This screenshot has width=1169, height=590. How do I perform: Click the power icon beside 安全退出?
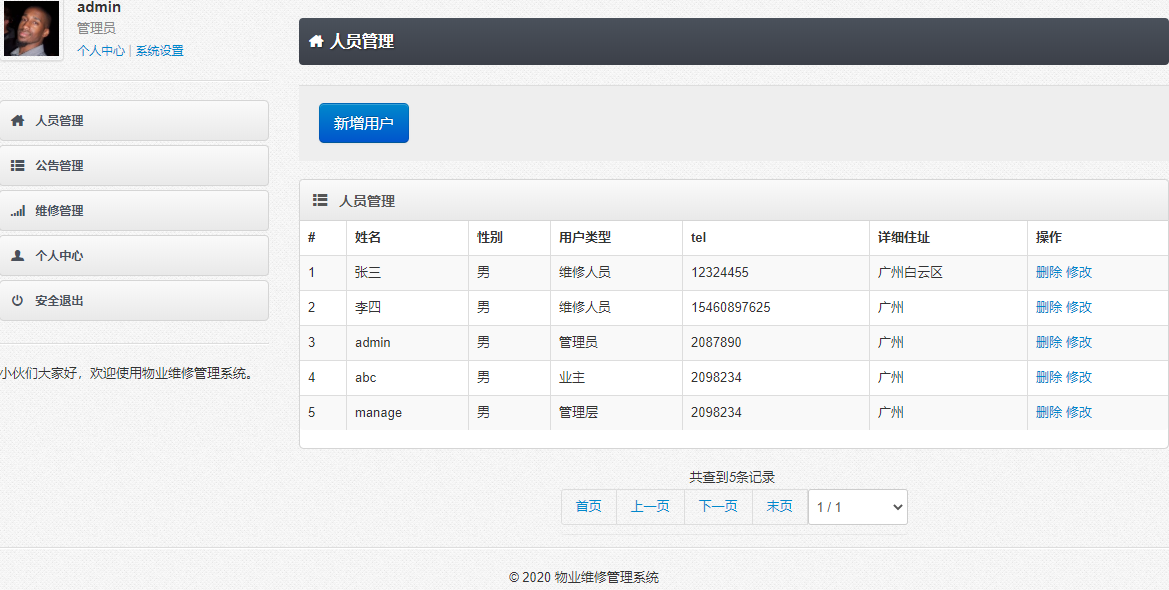click(18, 301)
